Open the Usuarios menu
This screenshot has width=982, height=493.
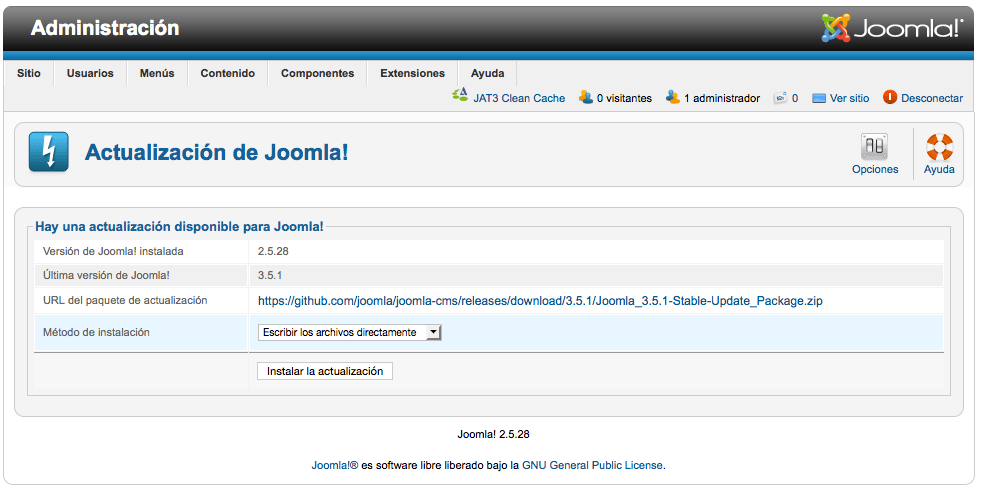(x=90, y=73)
